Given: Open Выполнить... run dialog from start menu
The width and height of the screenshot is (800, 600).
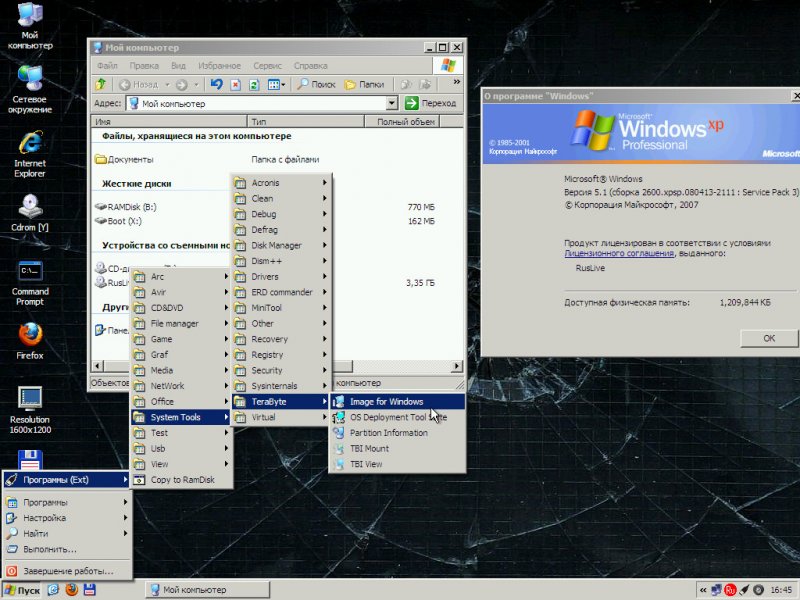Looking at the screenshot, I should point(67,549).
